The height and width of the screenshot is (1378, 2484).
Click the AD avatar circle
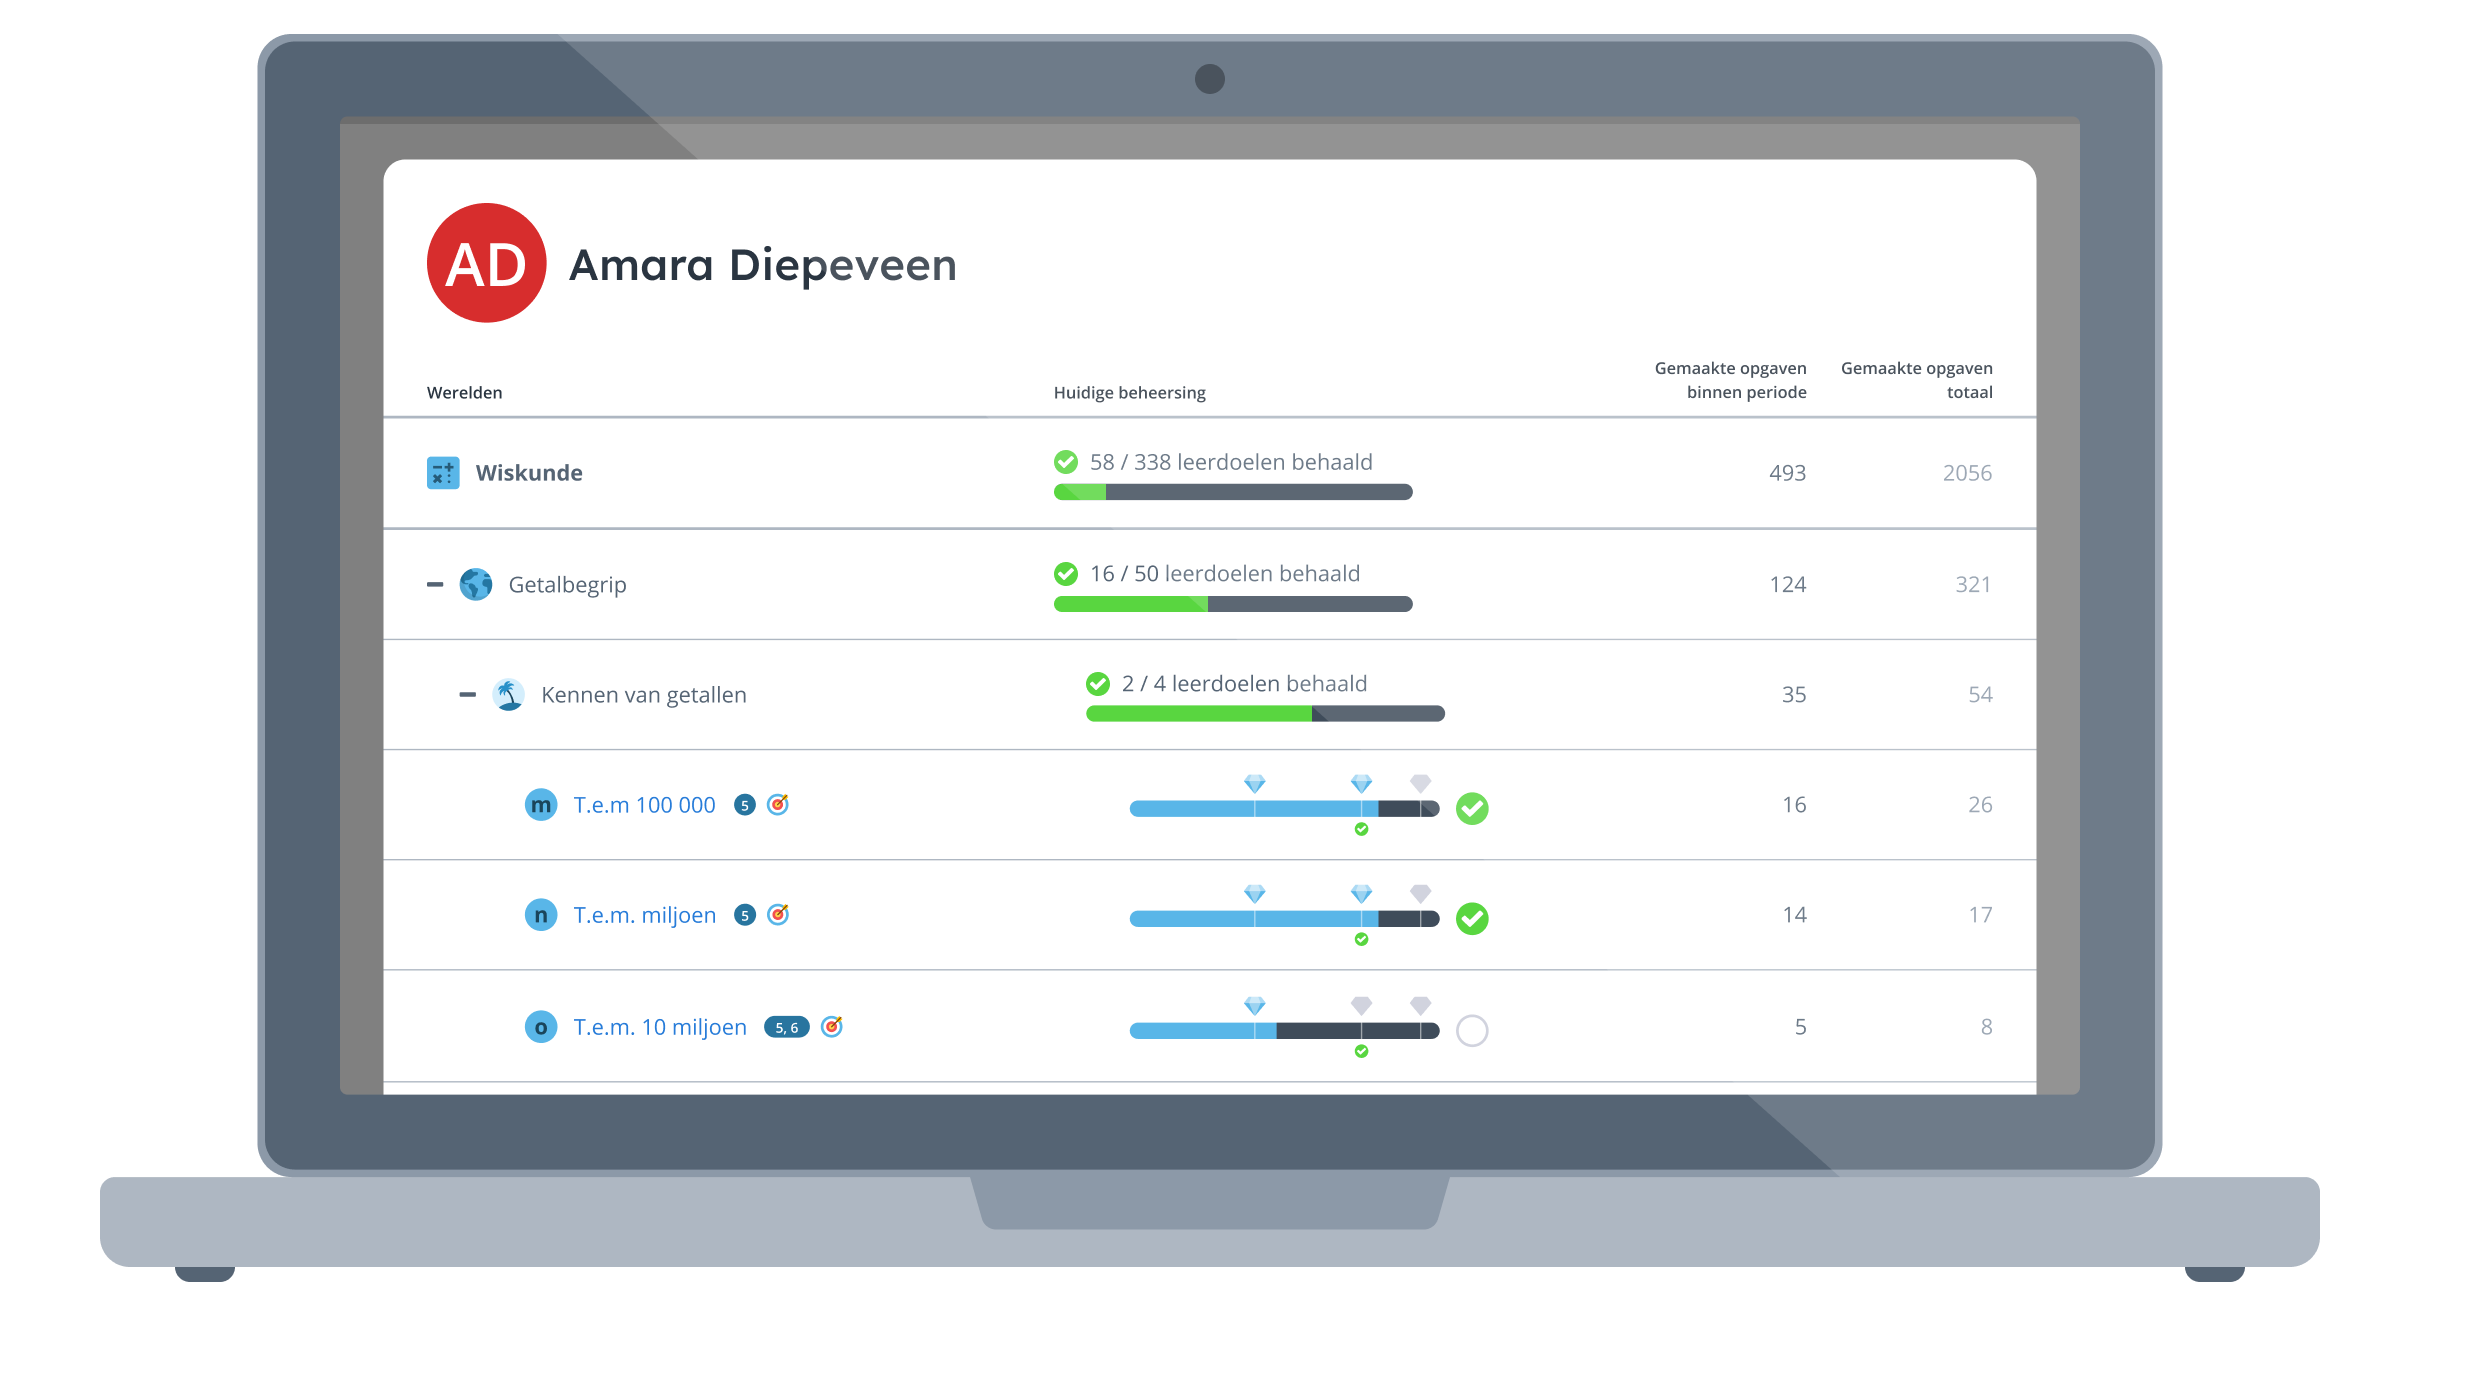pos(487,263)
